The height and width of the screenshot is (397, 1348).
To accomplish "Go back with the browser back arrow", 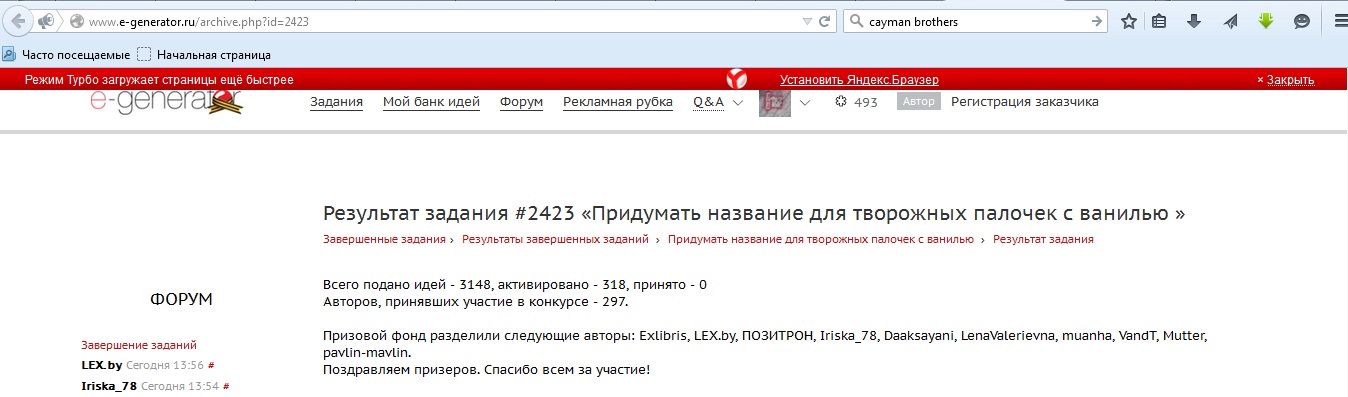I will coord(17,21).
